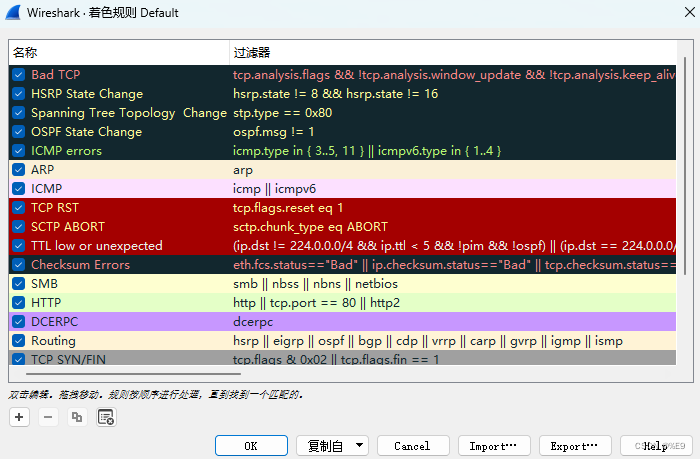The image size is (700, 459).
Task: Click the filter 'dcerpc'
Action: 253,322
